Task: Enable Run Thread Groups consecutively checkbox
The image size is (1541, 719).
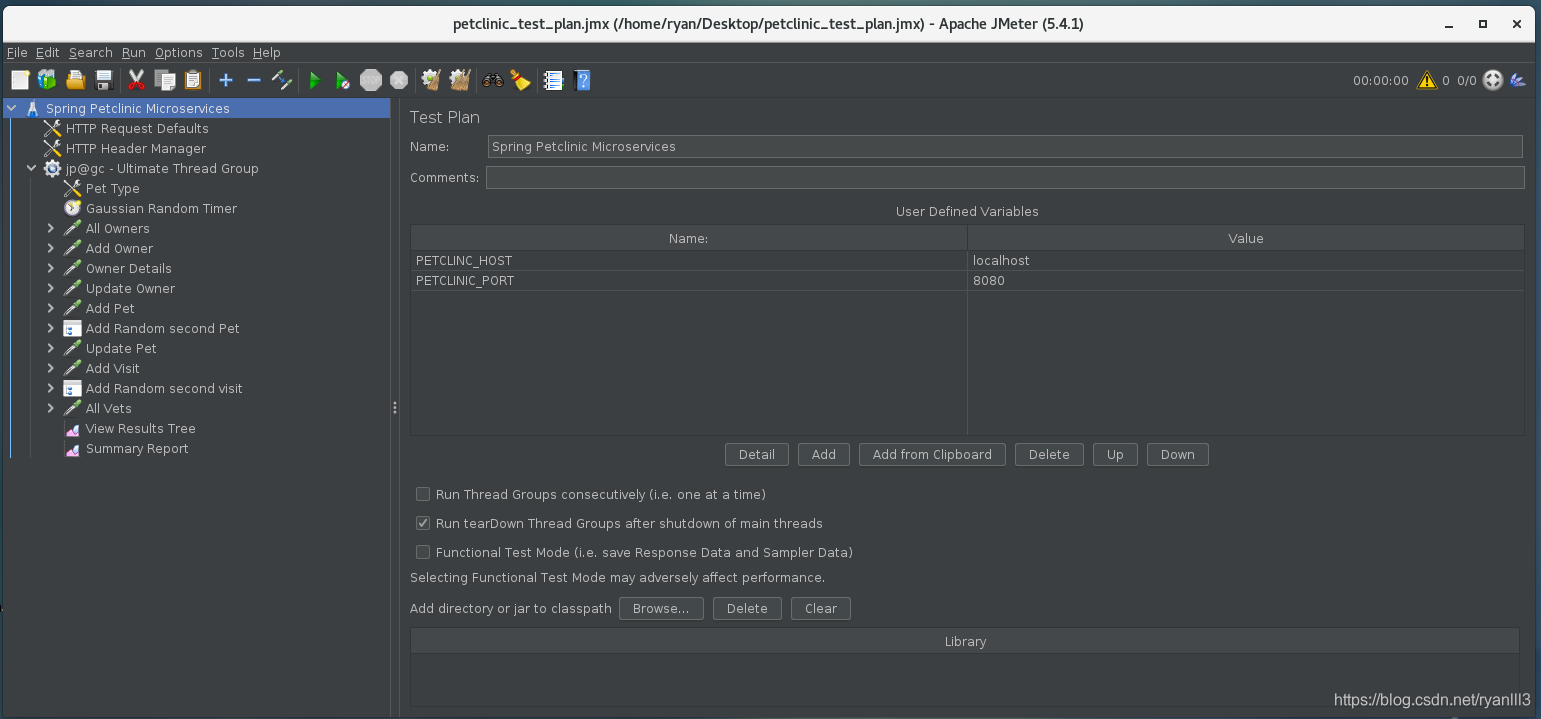Action: click(423, 494)
